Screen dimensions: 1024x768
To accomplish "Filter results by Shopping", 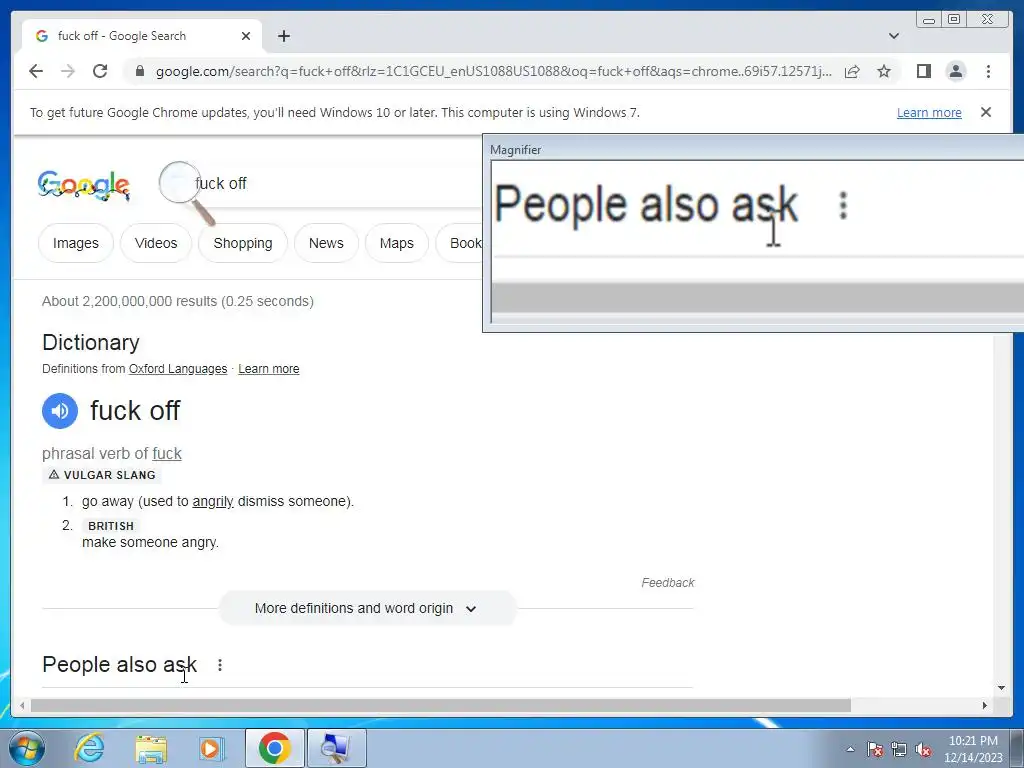I will pos(243,243).
